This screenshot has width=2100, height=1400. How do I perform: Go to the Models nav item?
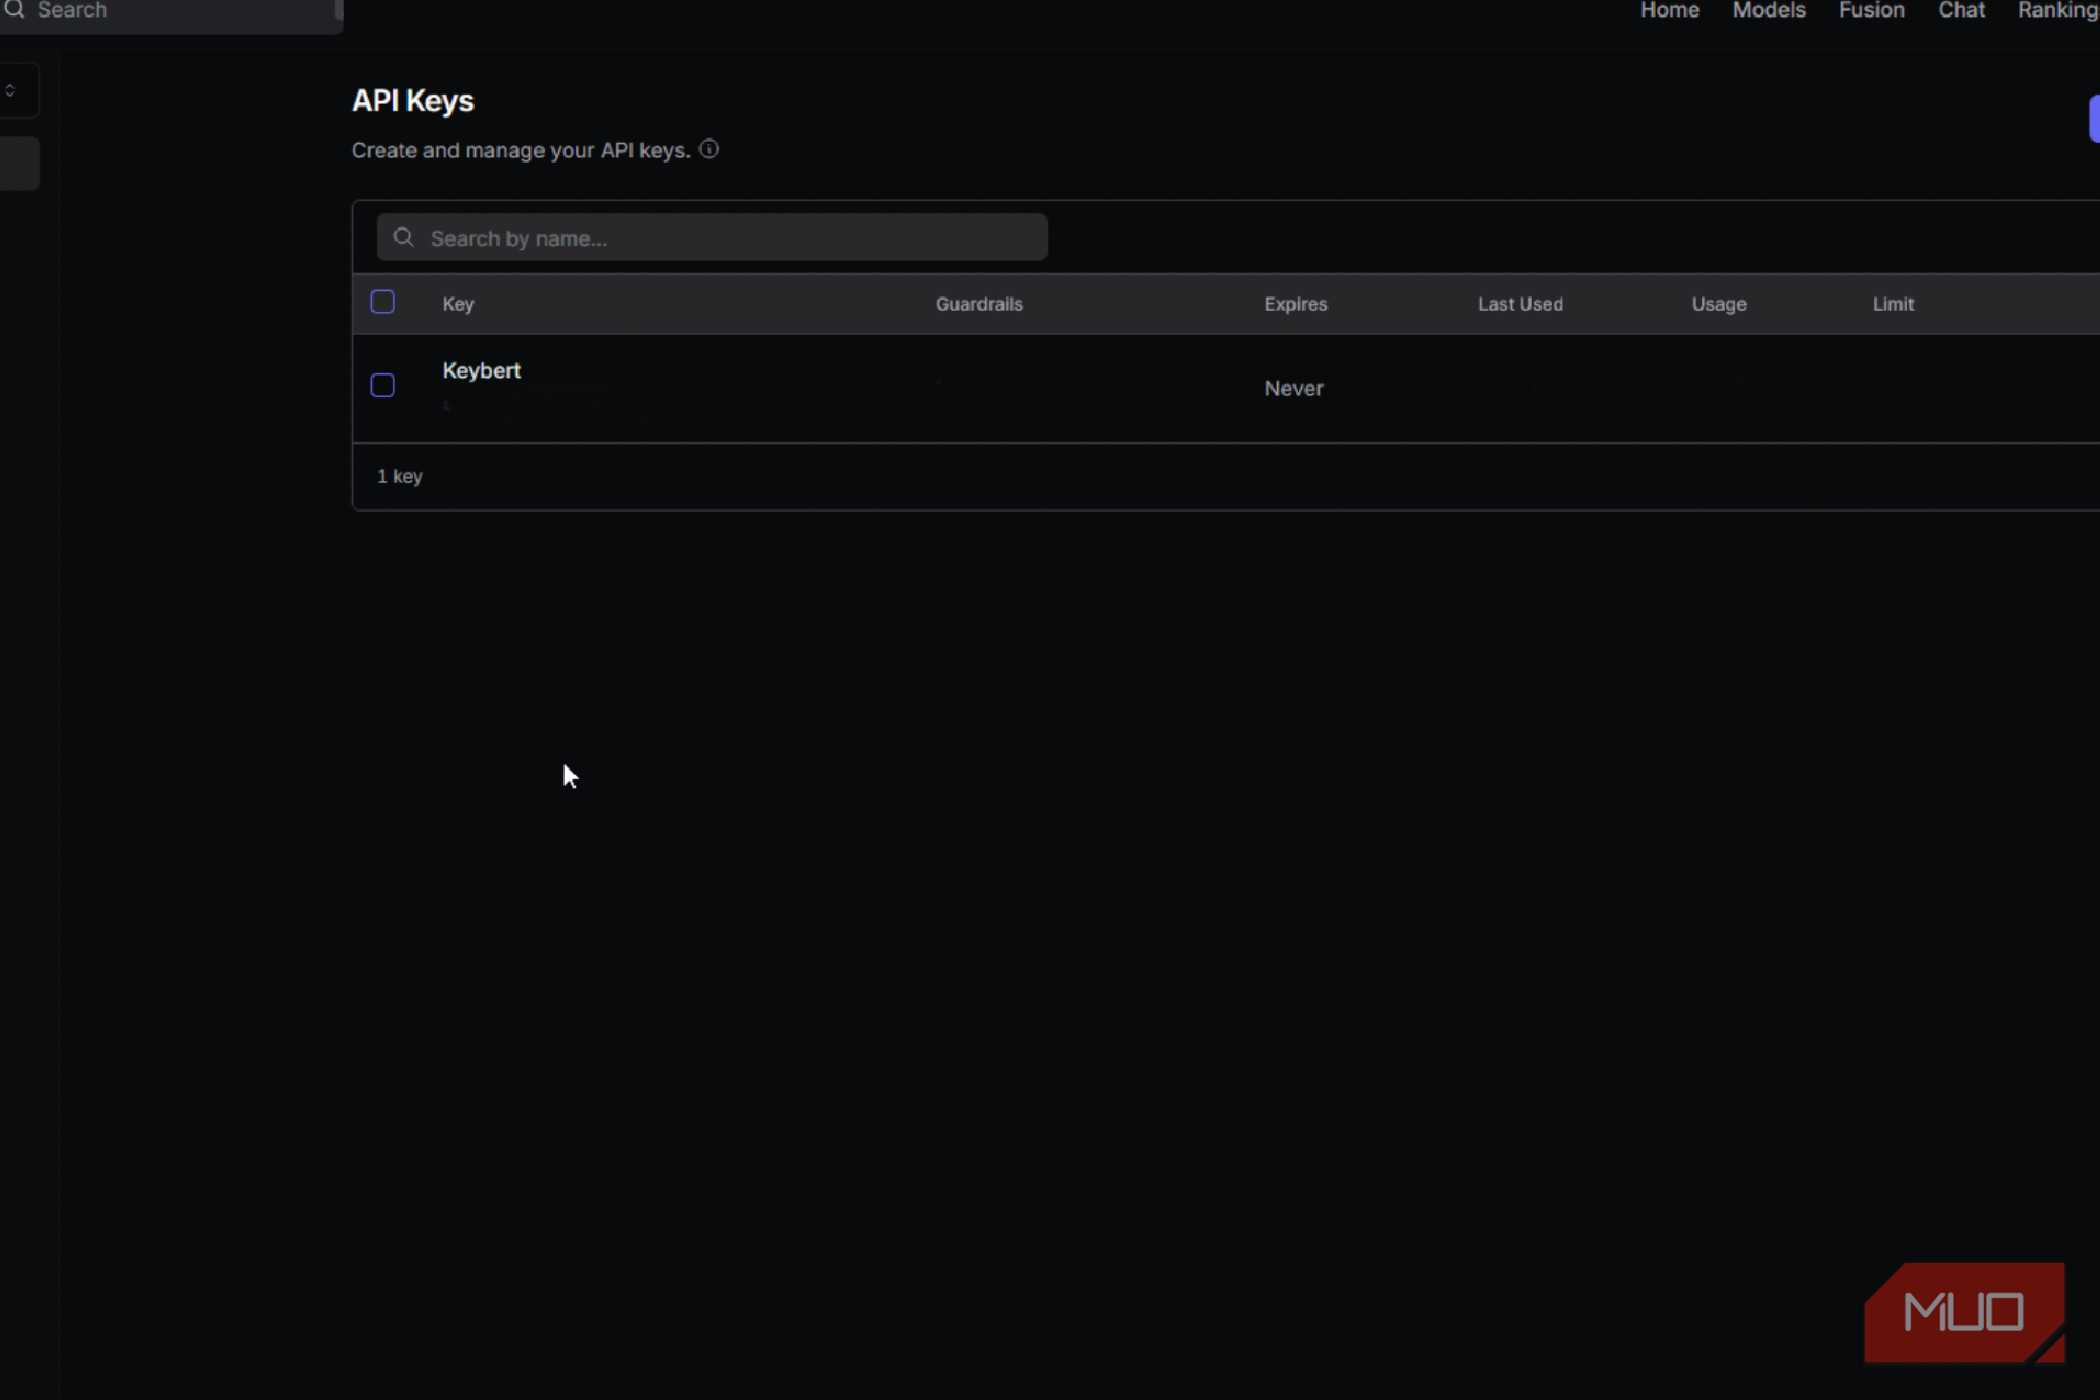pos(1769,11)
